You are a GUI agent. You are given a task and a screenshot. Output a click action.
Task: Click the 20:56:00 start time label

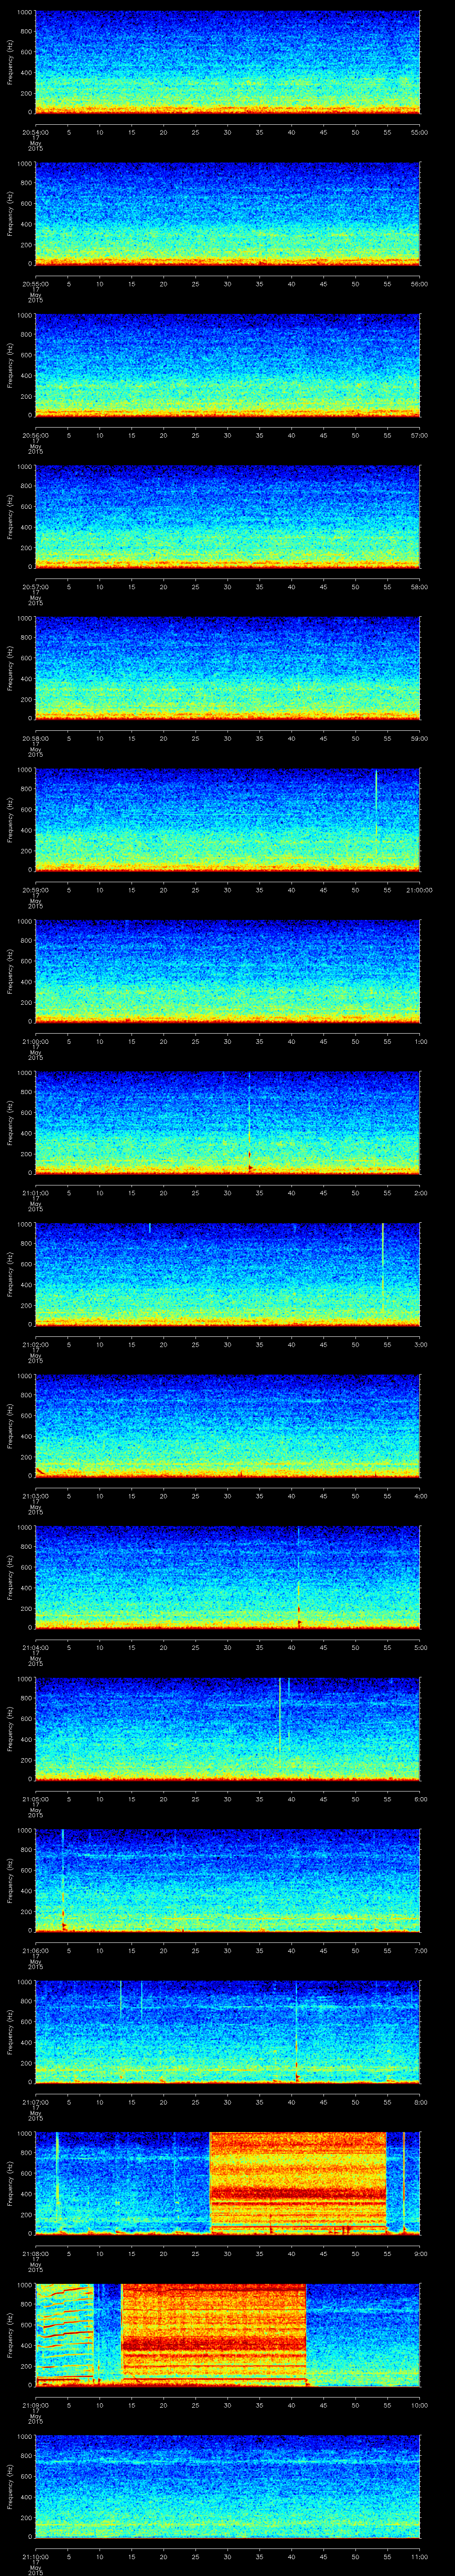click(x=35, y=435)
